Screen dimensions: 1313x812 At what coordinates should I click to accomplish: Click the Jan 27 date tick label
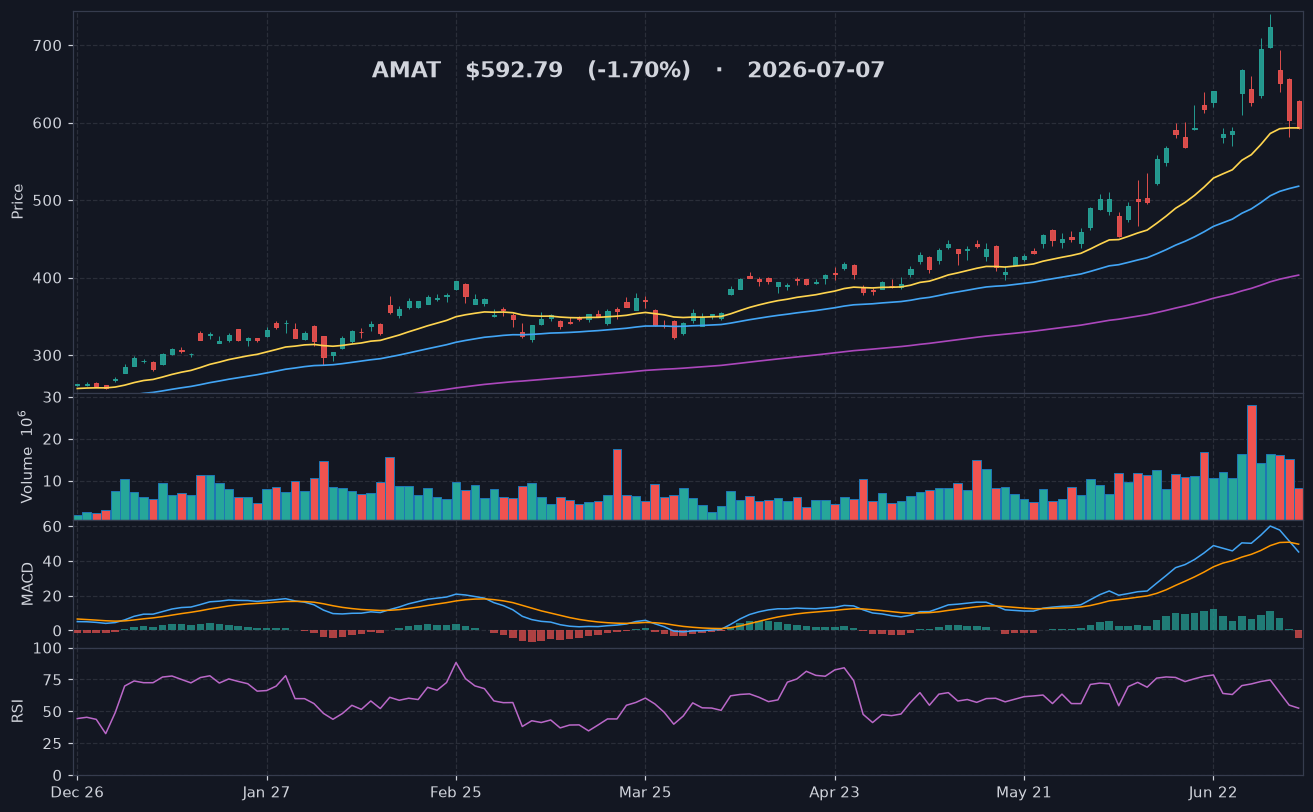[x=267, y=792]
